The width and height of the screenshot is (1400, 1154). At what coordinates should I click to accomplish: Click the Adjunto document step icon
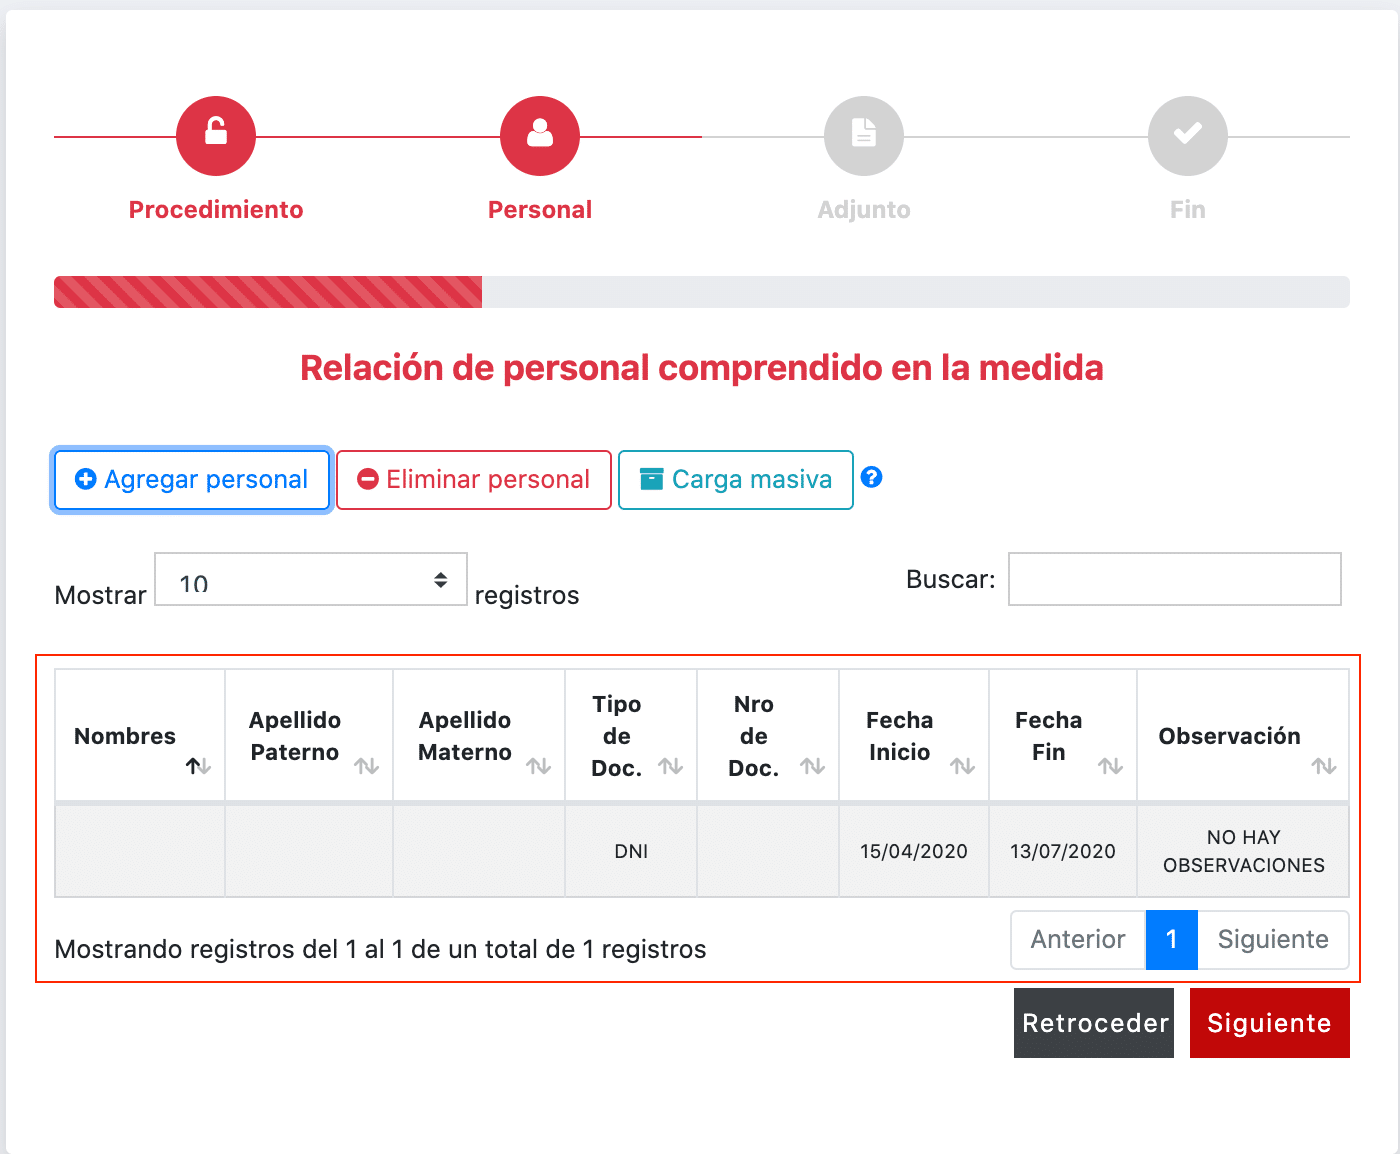pyautogui.click(x=864, y=135)
